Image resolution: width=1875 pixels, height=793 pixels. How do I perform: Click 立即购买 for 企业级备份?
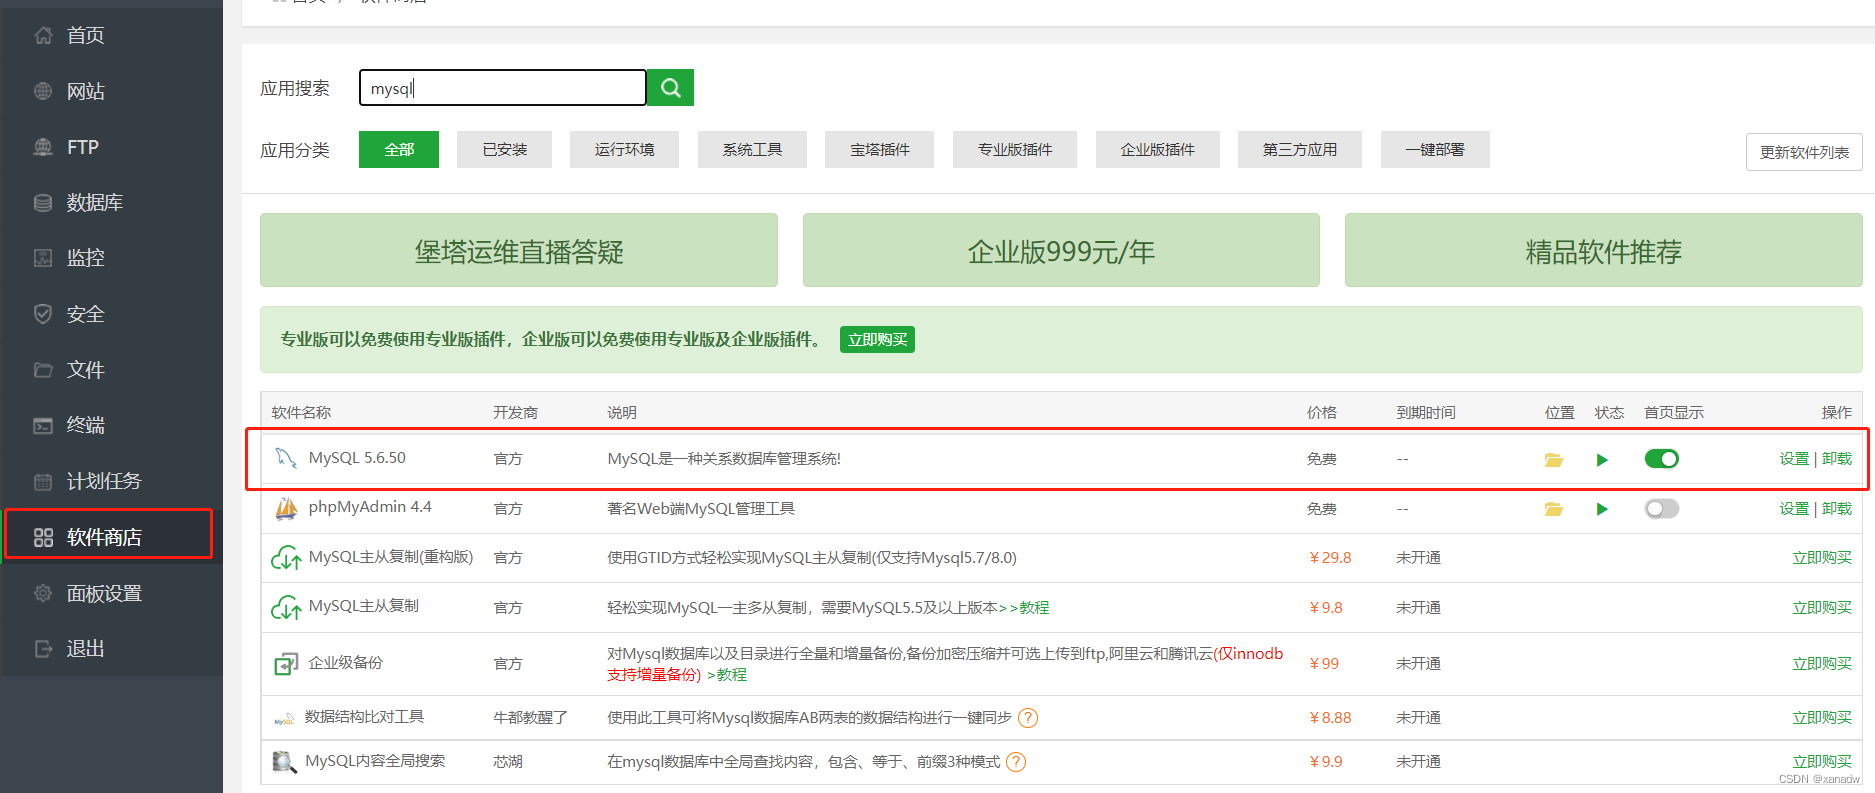click(x=1822, y=664)
